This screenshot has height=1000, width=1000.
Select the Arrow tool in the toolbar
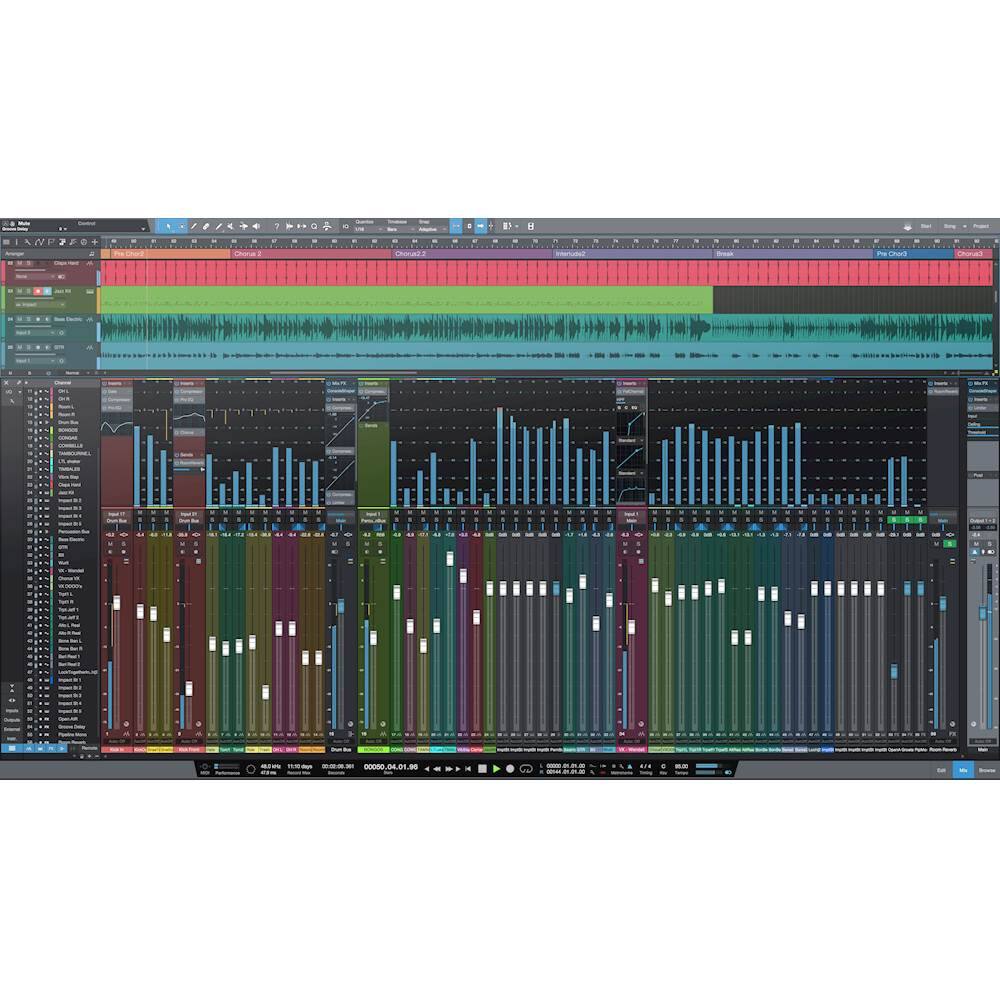pyautogui.click(x=169, y=226)
